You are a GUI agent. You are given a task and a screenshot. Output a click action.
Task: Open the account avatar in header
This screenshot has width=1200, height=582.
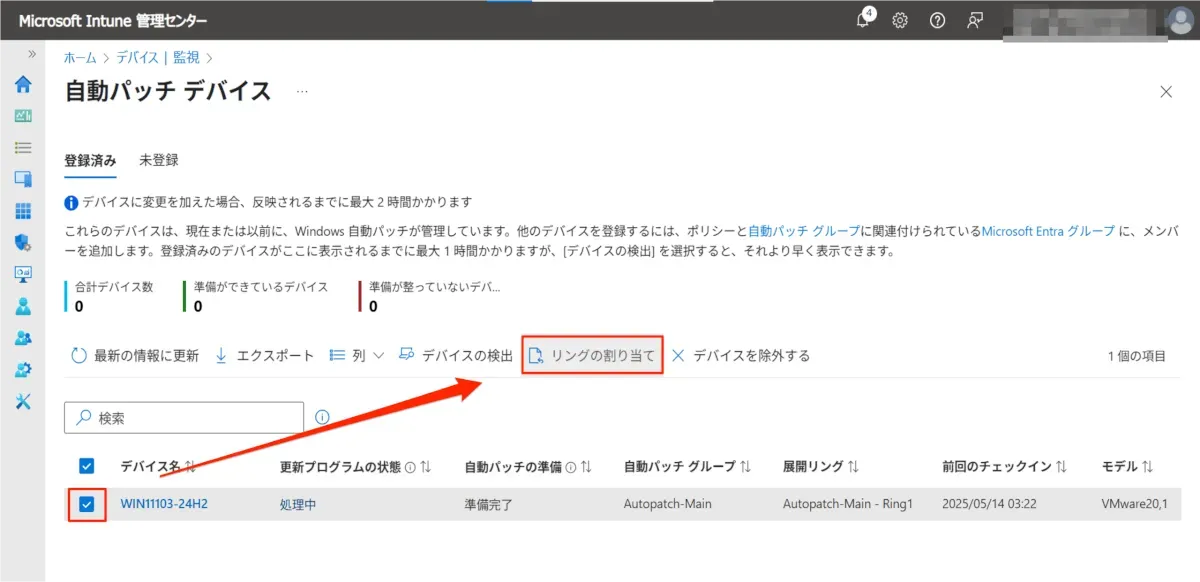1179,20
